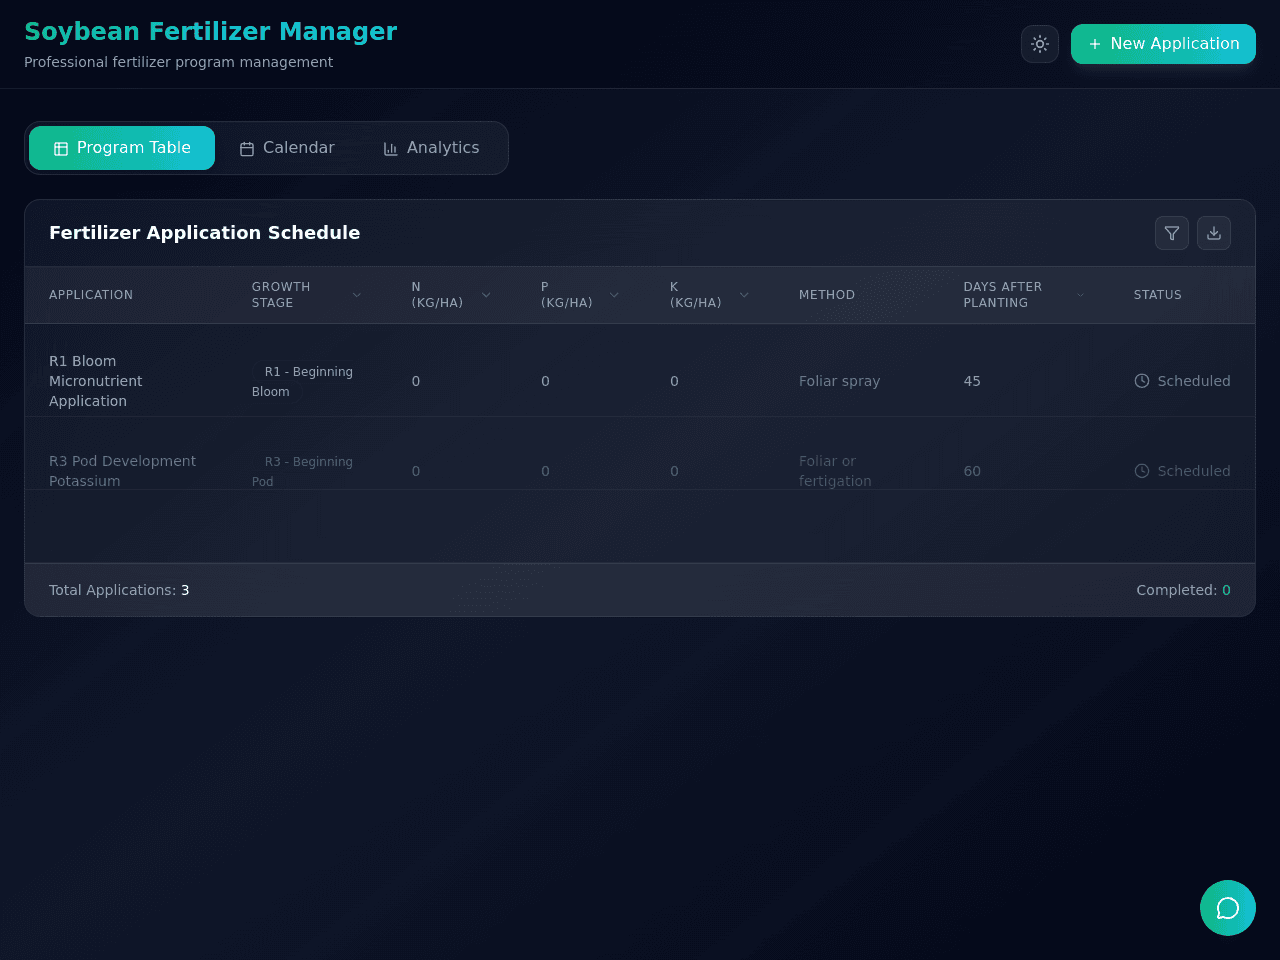Expand the Growth Stage column chevron
Viewport: 1280px width, 960px height.
[x=357, y=295]
